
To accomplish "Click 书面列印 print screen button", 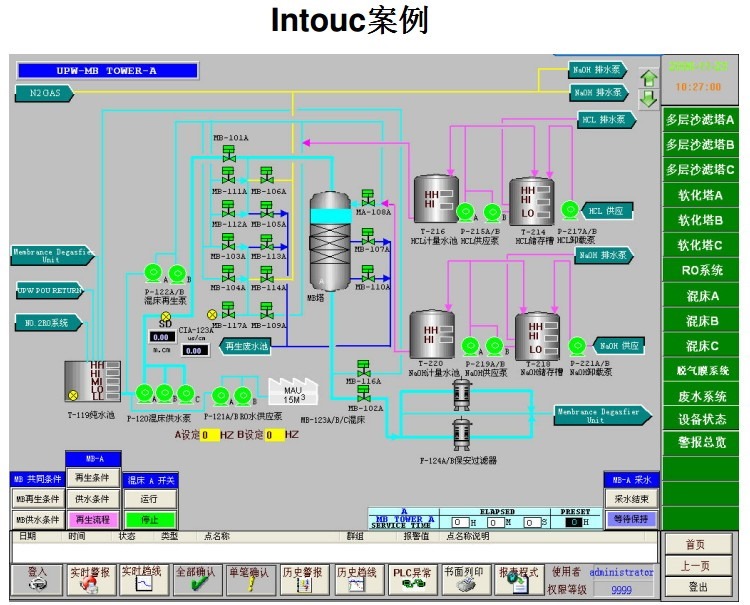I will [465, 580].
